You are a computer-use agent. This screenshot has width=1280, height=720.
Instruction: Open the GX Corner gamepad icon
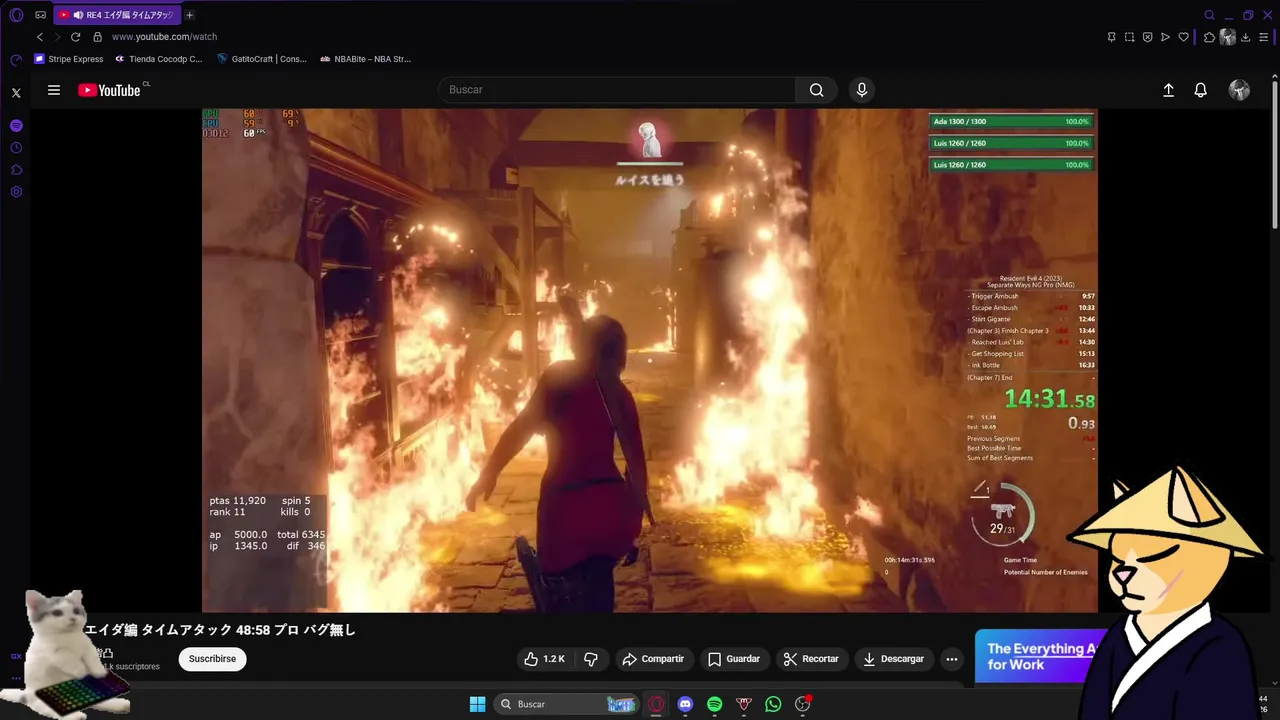pyautogui.click(x=41, y=15)
